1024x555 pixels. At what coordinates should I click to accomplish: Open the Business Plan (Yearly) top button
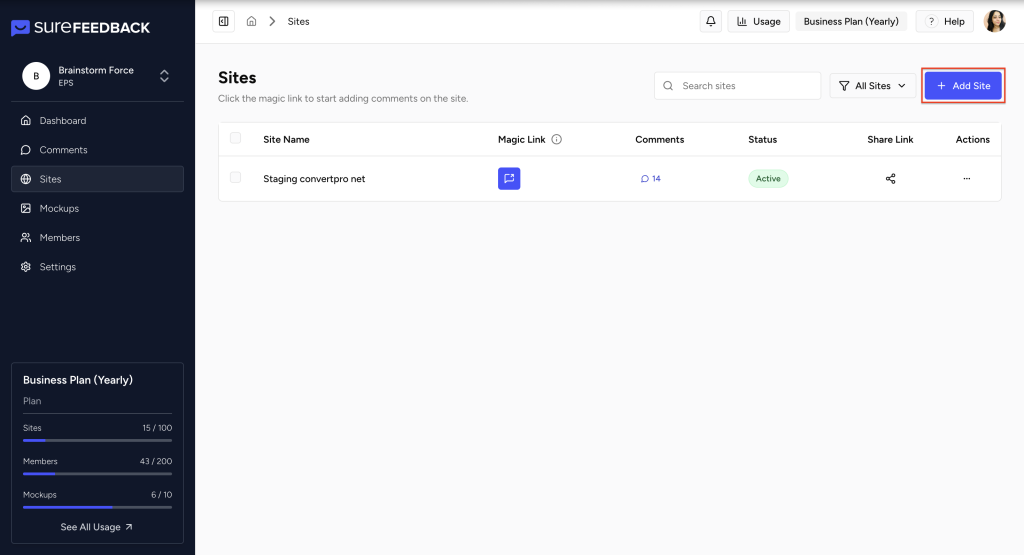(850, 21)
